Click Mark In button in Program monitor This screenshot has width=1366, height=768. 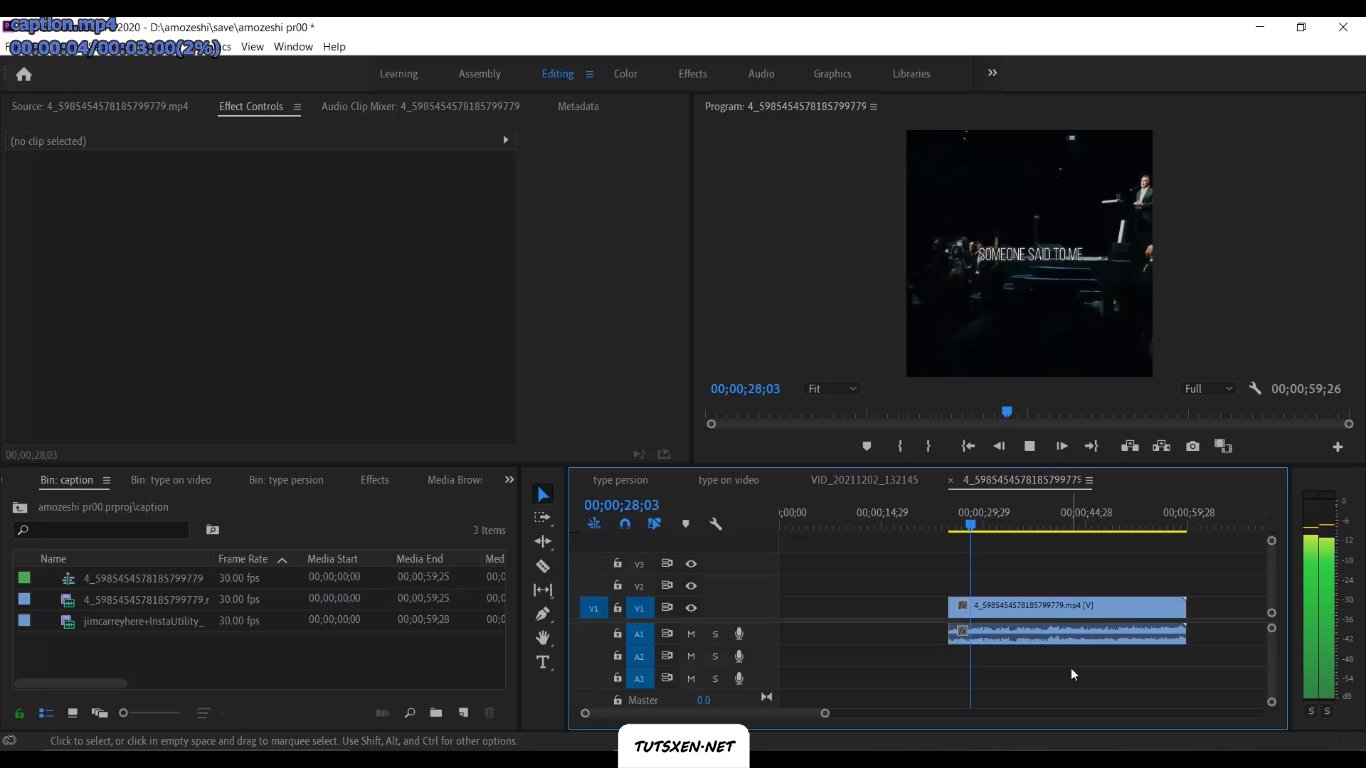[x=900, y=446]
